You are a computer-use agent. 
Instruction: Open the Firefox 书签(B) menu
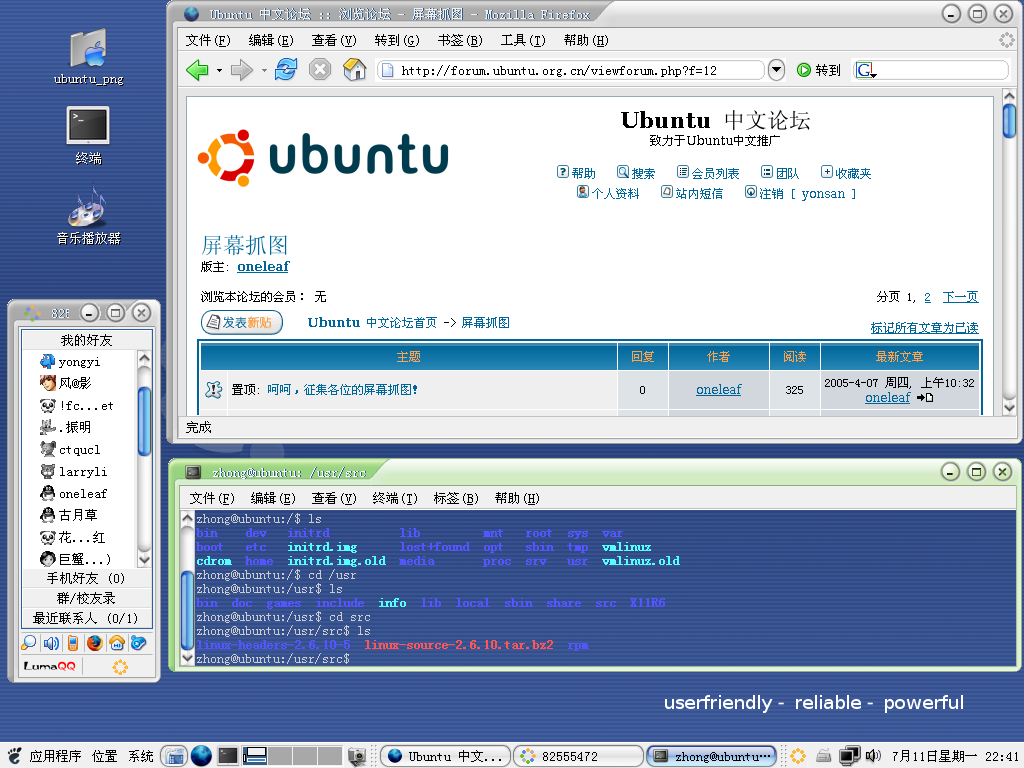point(460,40)
